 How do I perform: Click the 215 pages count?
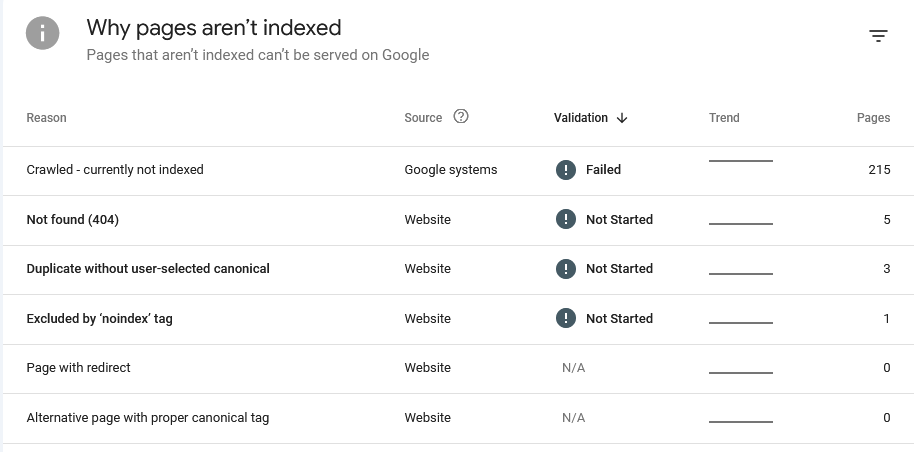(x=879, y=170)
